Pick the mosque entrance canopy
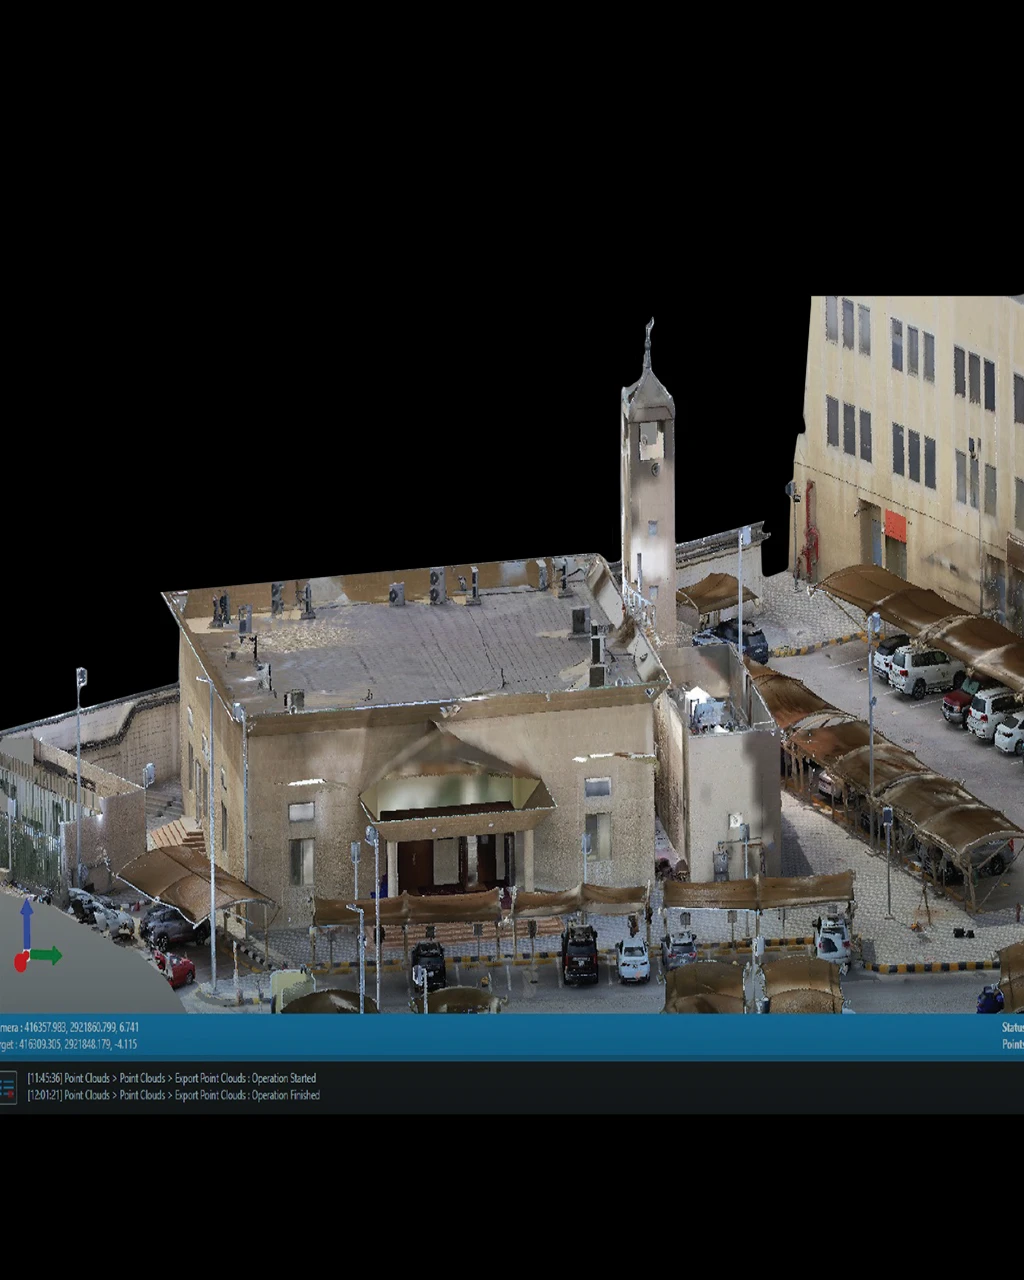 [x=457, y=785]
